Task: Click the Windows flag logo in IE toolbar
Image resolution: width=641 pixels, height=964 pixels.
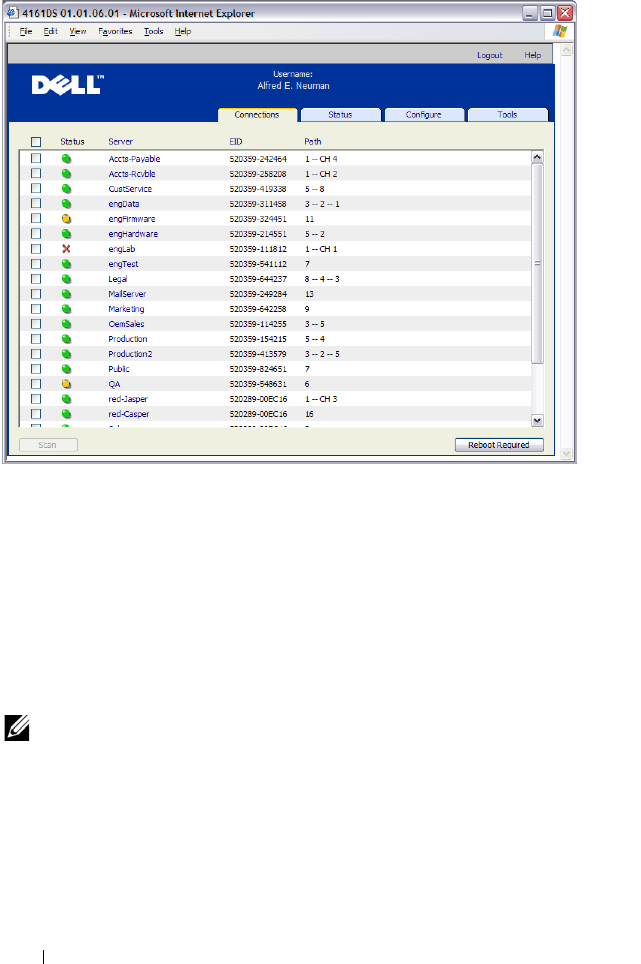Action: tap(559, 31)
